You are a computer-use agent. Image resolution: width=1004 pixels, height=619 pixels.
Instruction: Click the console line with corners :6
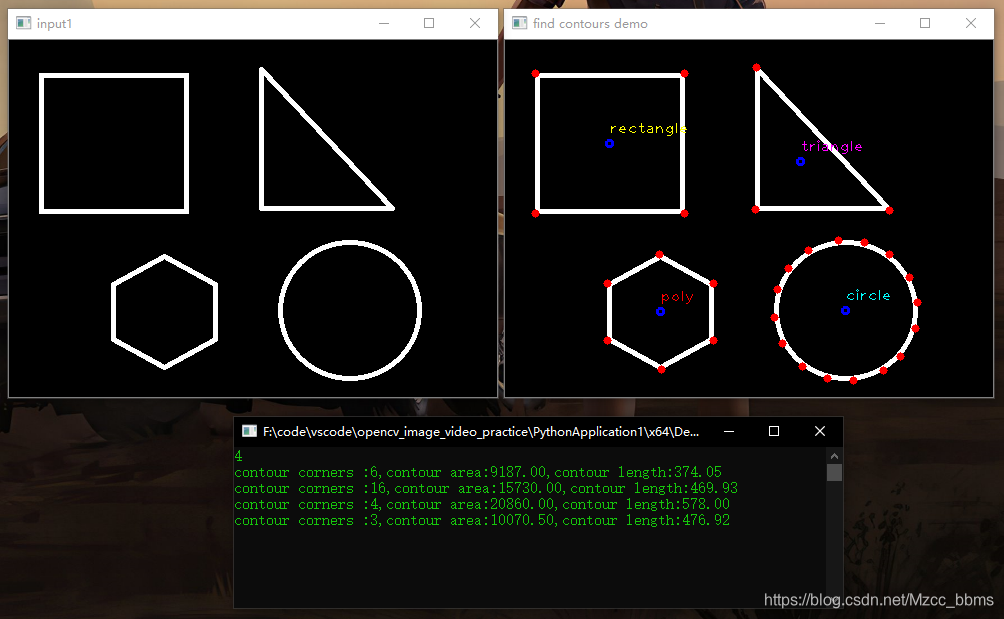(x=478, y=472)
